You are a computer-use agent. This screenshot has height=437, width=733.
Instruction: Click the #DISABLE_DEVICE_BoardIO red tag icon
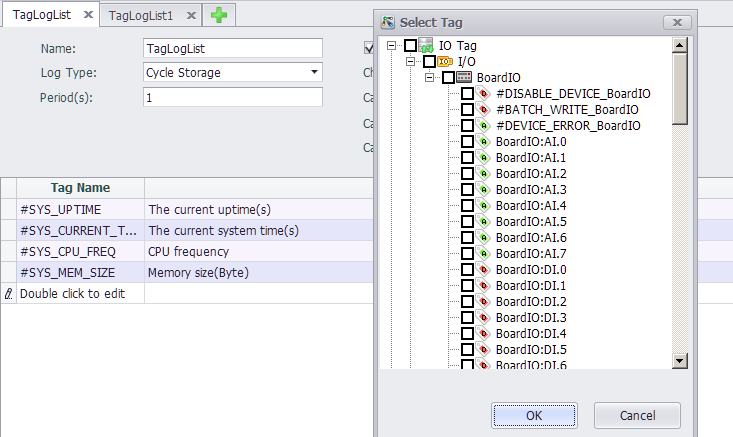(484, 94)
